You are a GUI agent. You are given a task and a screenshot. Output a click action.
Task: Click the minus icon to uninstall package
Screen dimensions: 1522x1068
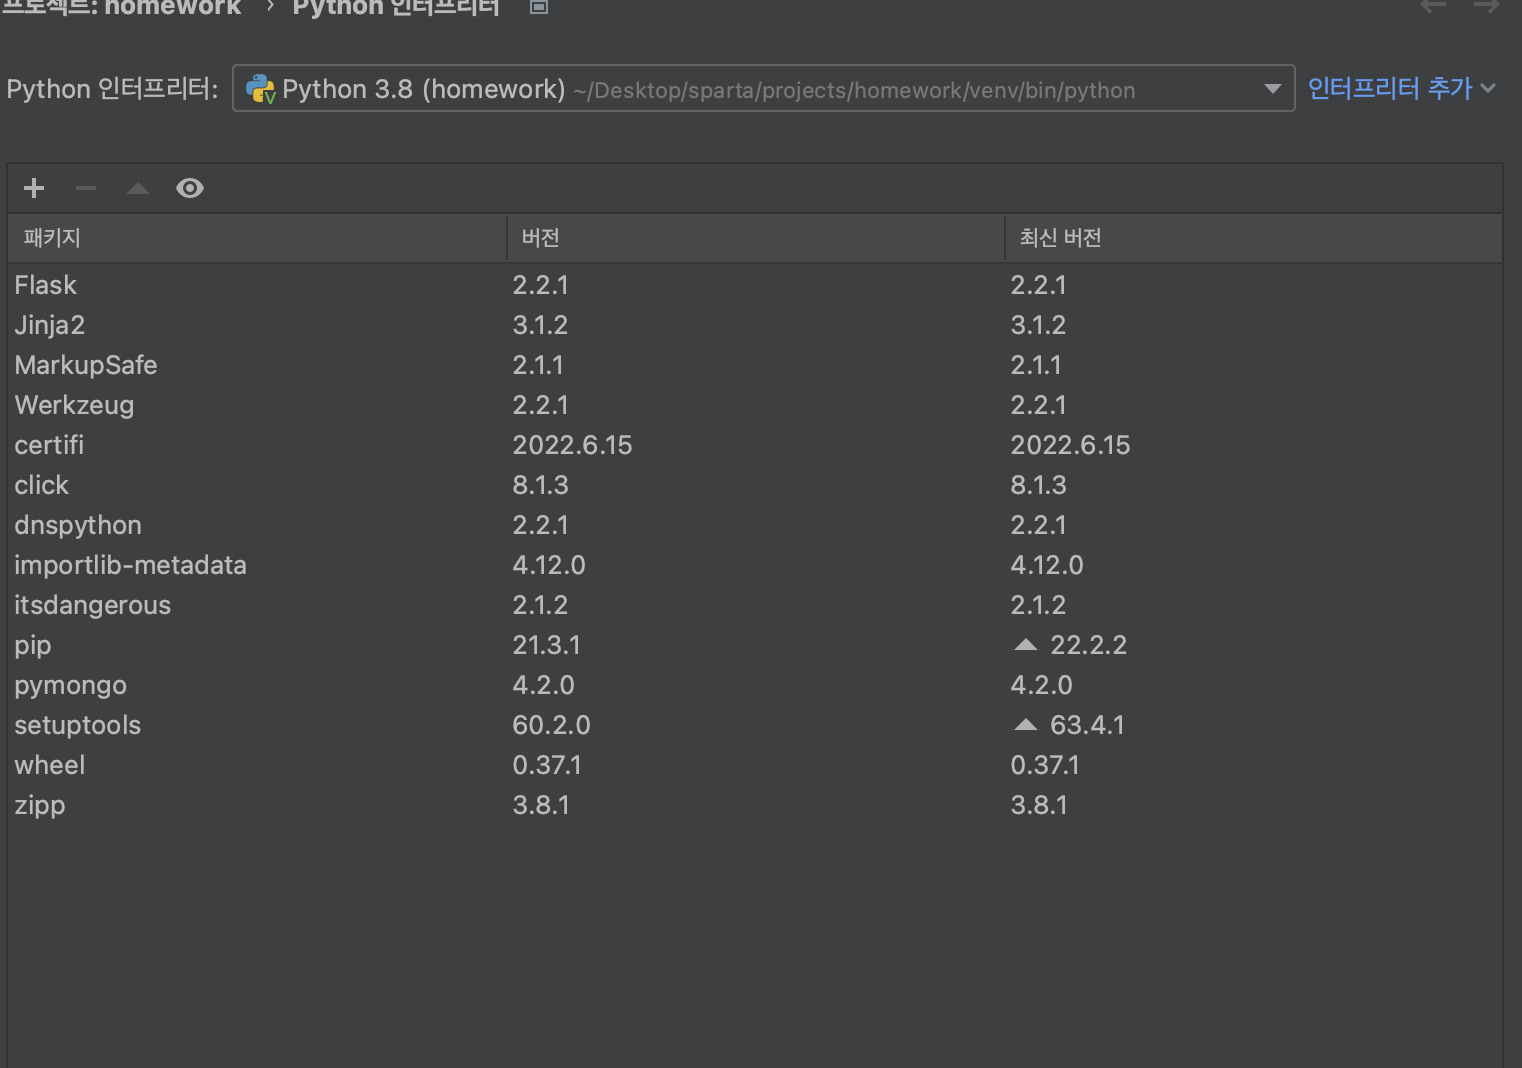point(86,188)
